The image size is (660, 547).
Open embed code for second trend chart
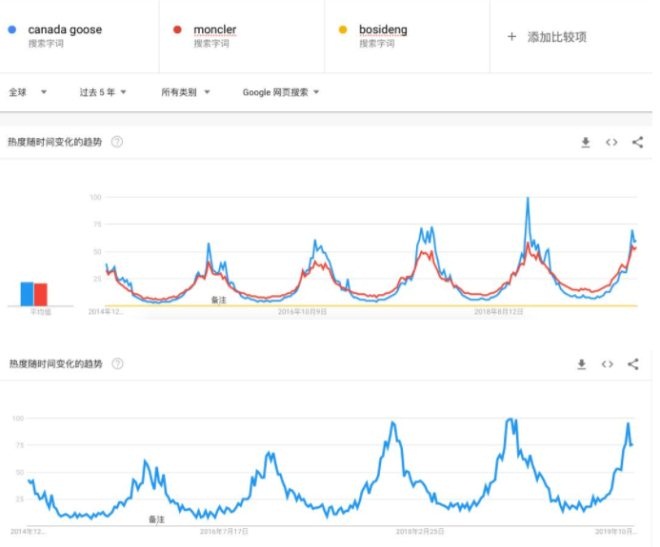607,364
